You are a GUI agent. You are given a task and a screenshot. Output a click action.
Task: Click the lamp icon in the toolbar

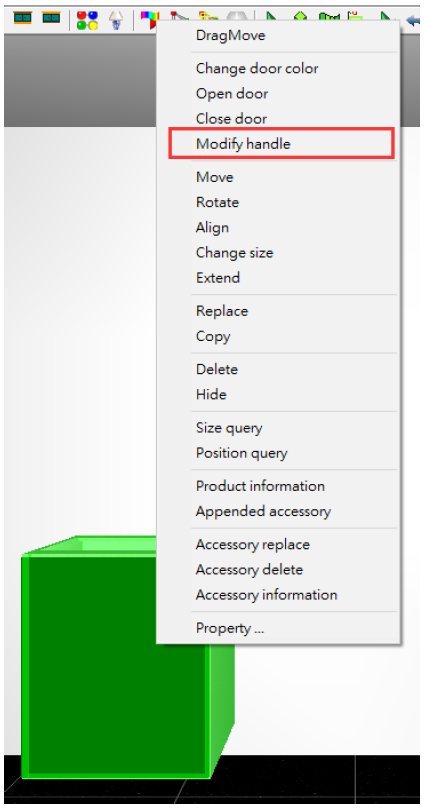tap(116, 20)
